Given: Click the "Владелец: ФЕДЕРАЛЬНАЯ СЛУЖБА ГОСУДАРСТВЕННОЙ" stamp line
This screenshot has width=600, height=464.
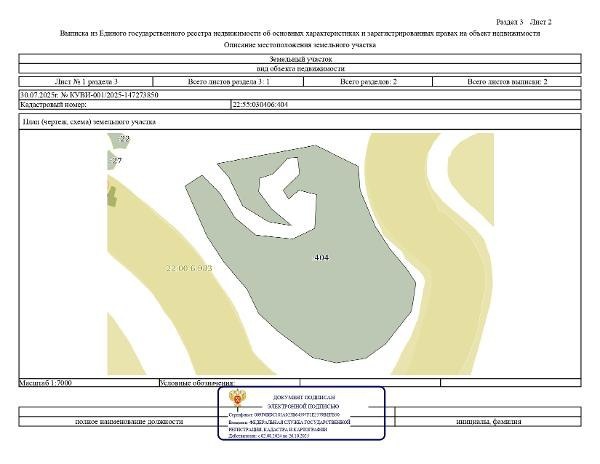Looking at the screenshot, I should [289, 422].
